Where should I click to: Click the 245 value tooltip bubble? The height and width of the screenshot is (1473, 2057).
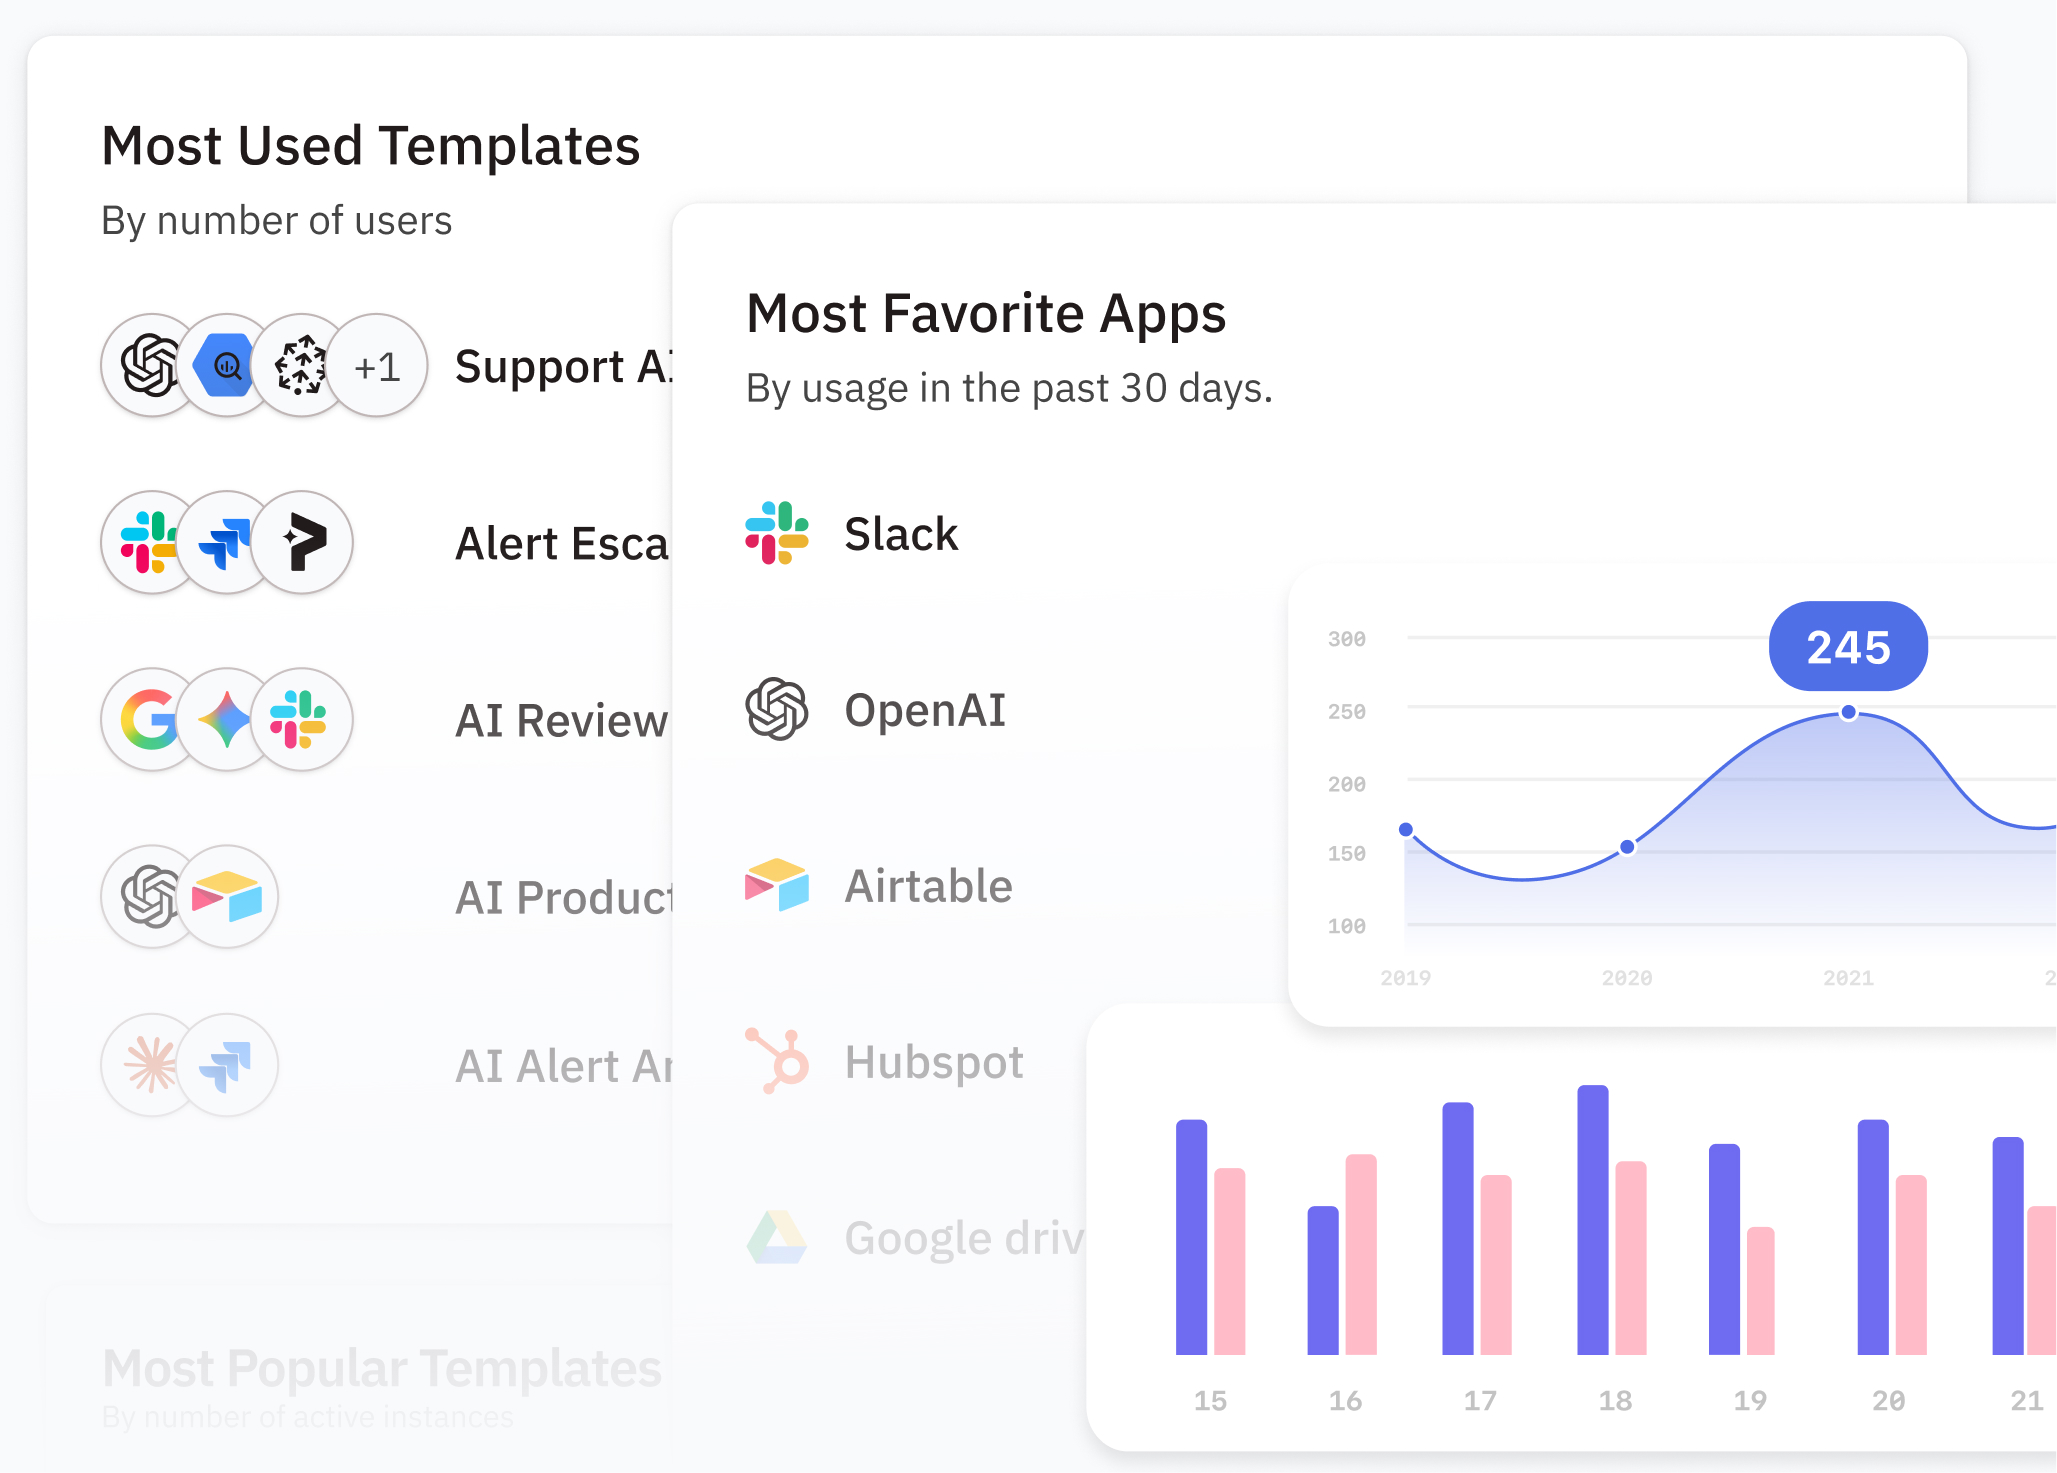(x=1848, y=647)
